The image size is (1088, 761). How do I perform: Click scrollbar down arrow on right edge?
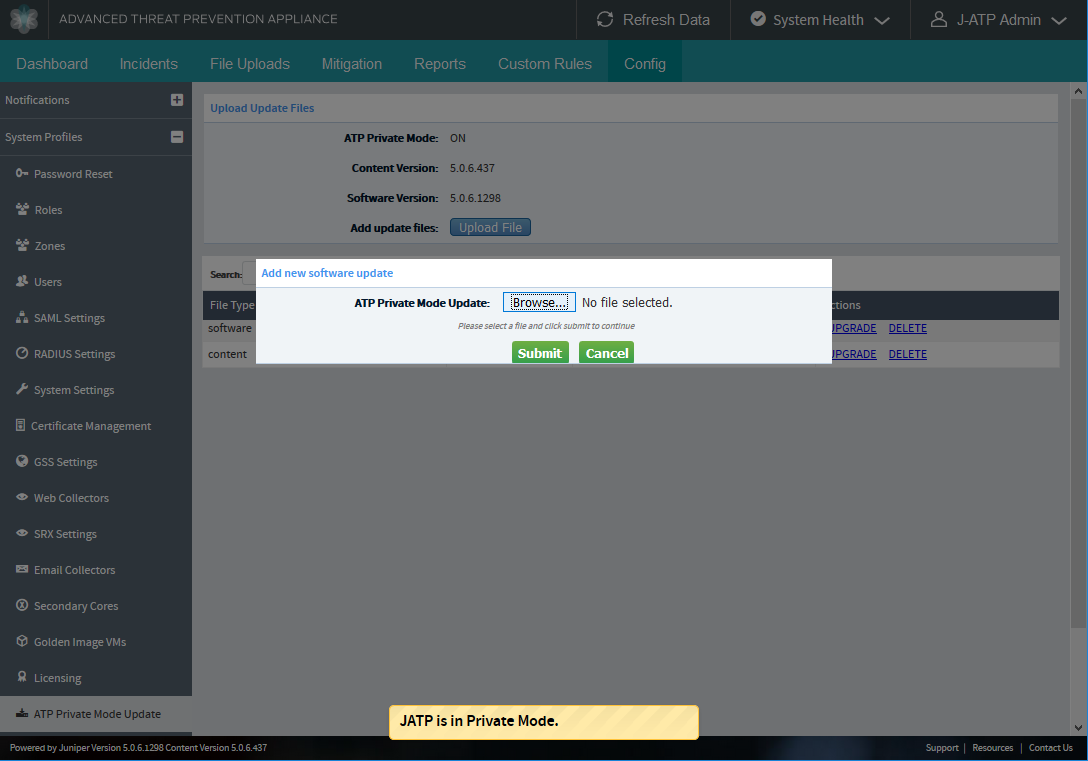[x=1078, y=728]
